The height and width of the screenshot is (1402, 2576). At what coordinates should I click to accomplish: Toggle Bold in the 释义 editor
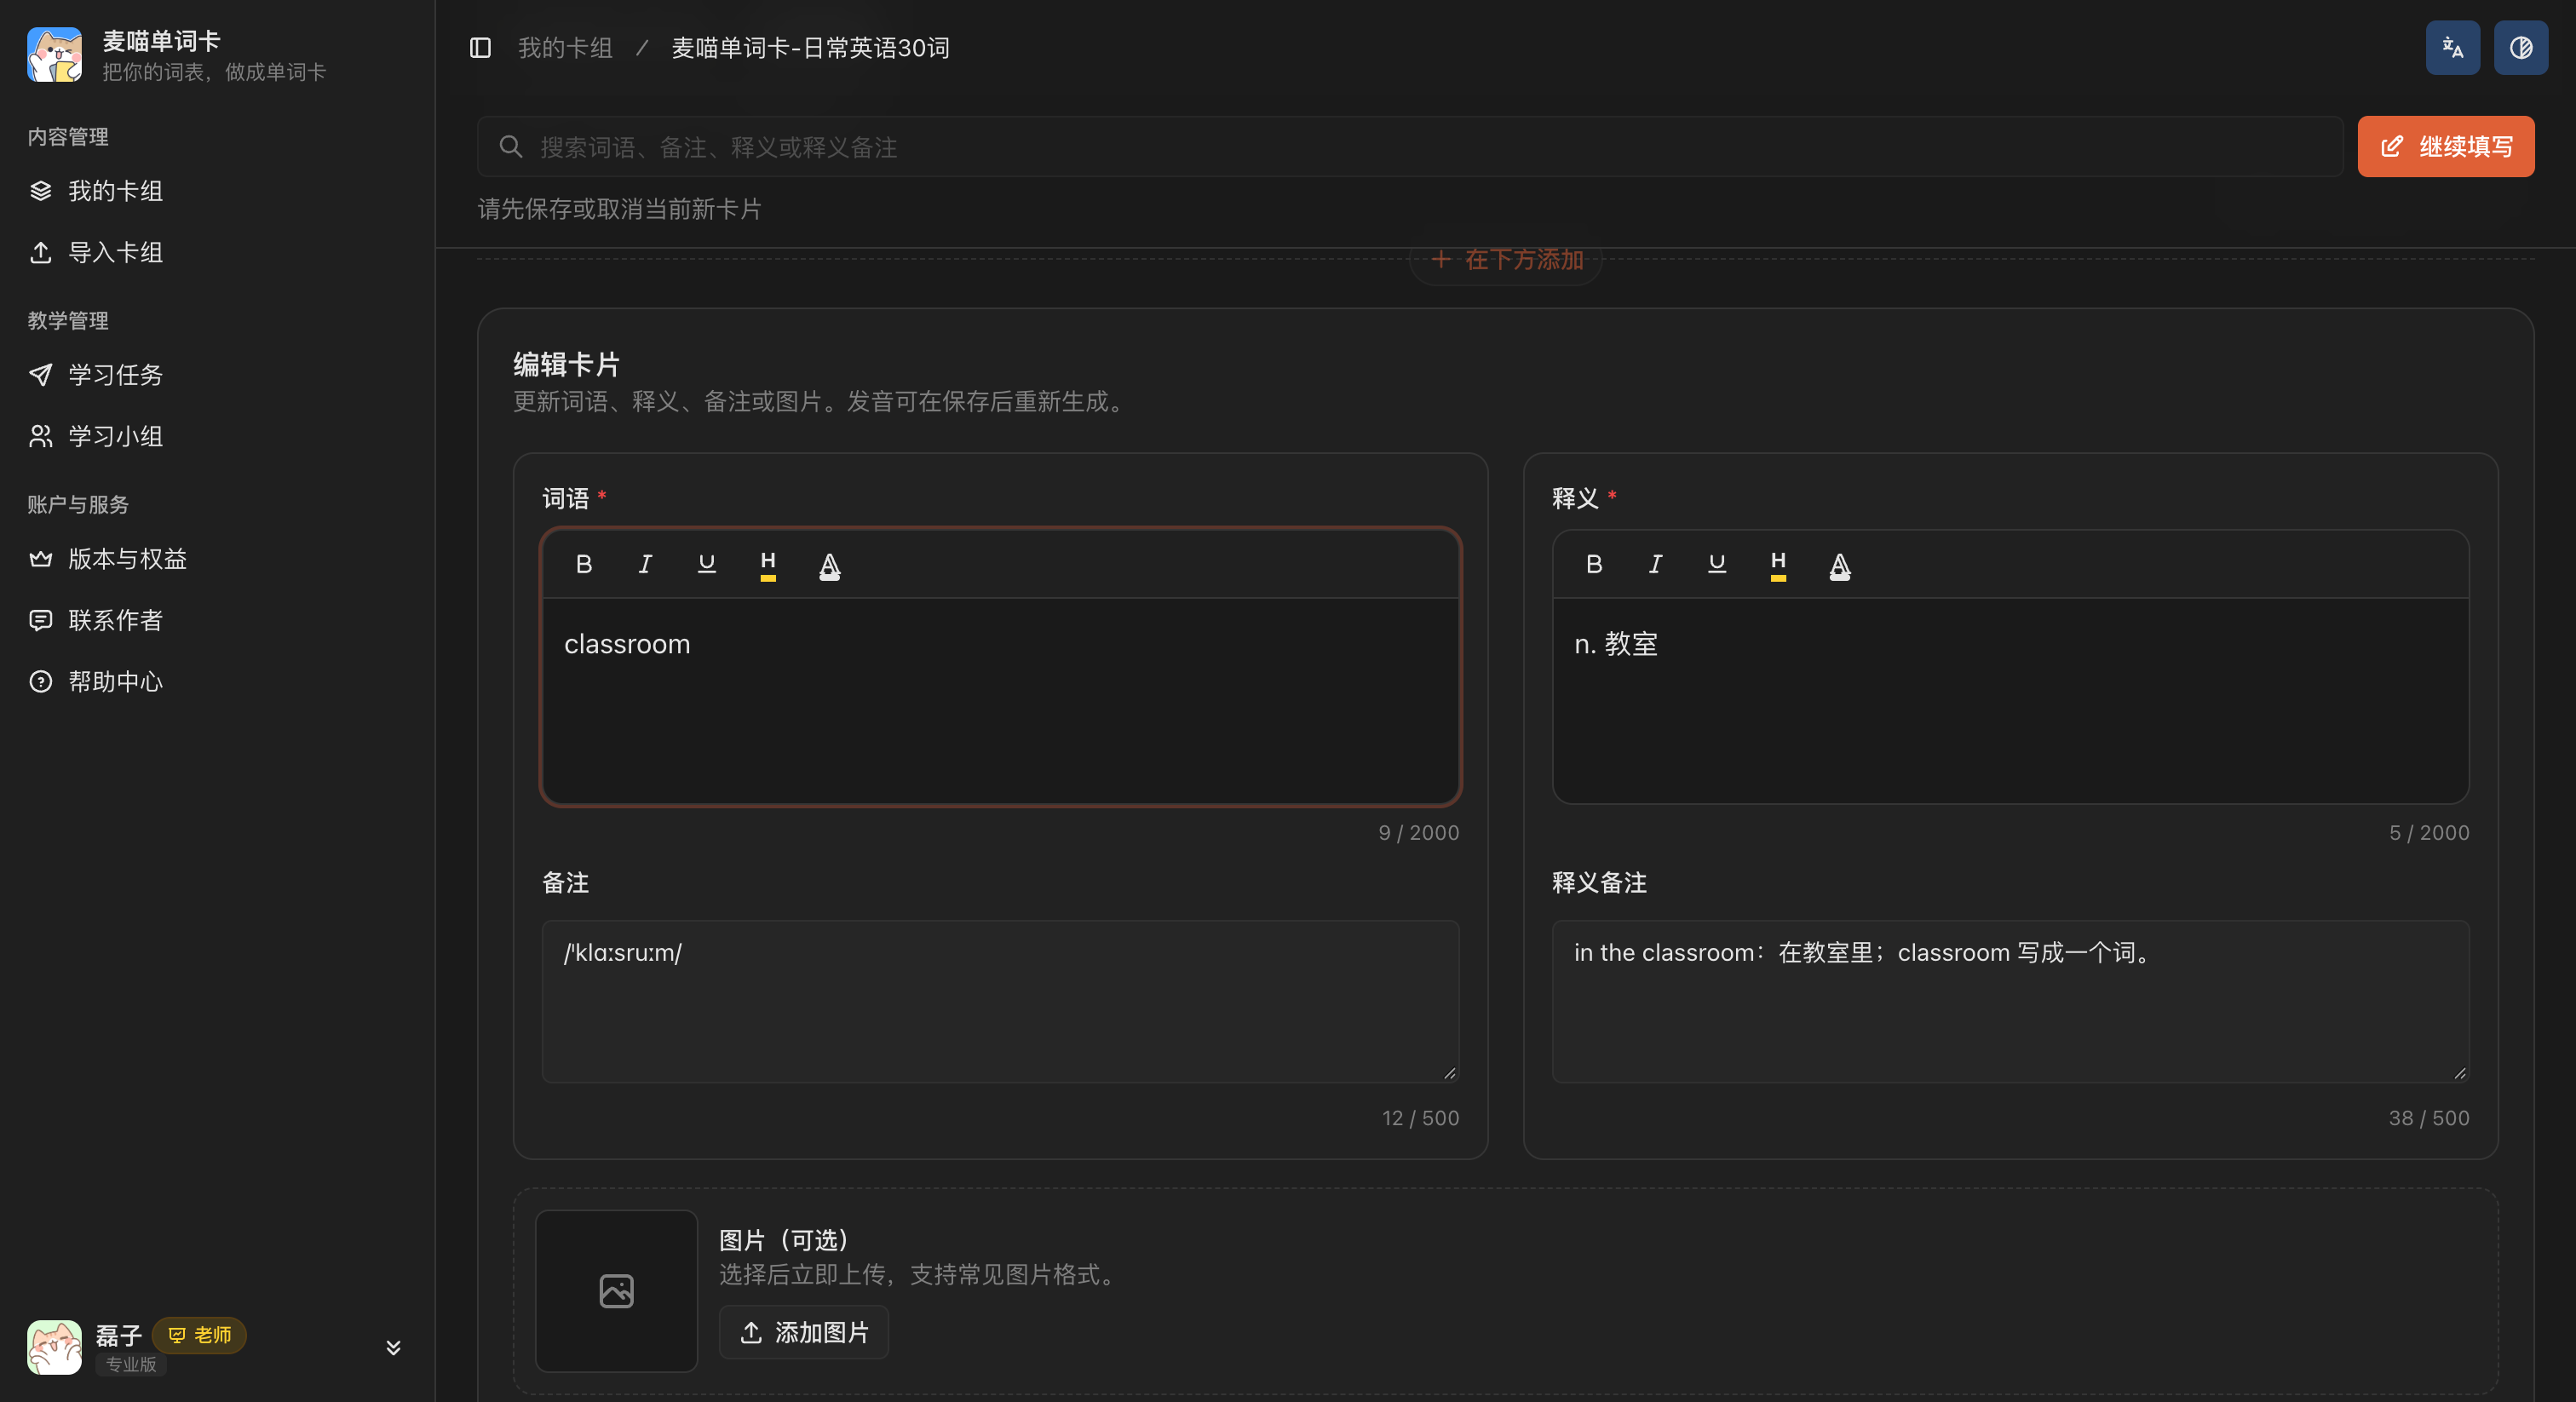(1594, 565)
